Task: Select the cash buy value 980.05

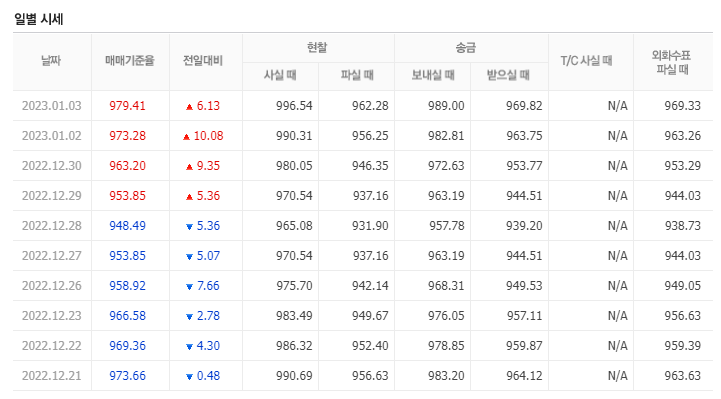Action: [x=294, y=165]
